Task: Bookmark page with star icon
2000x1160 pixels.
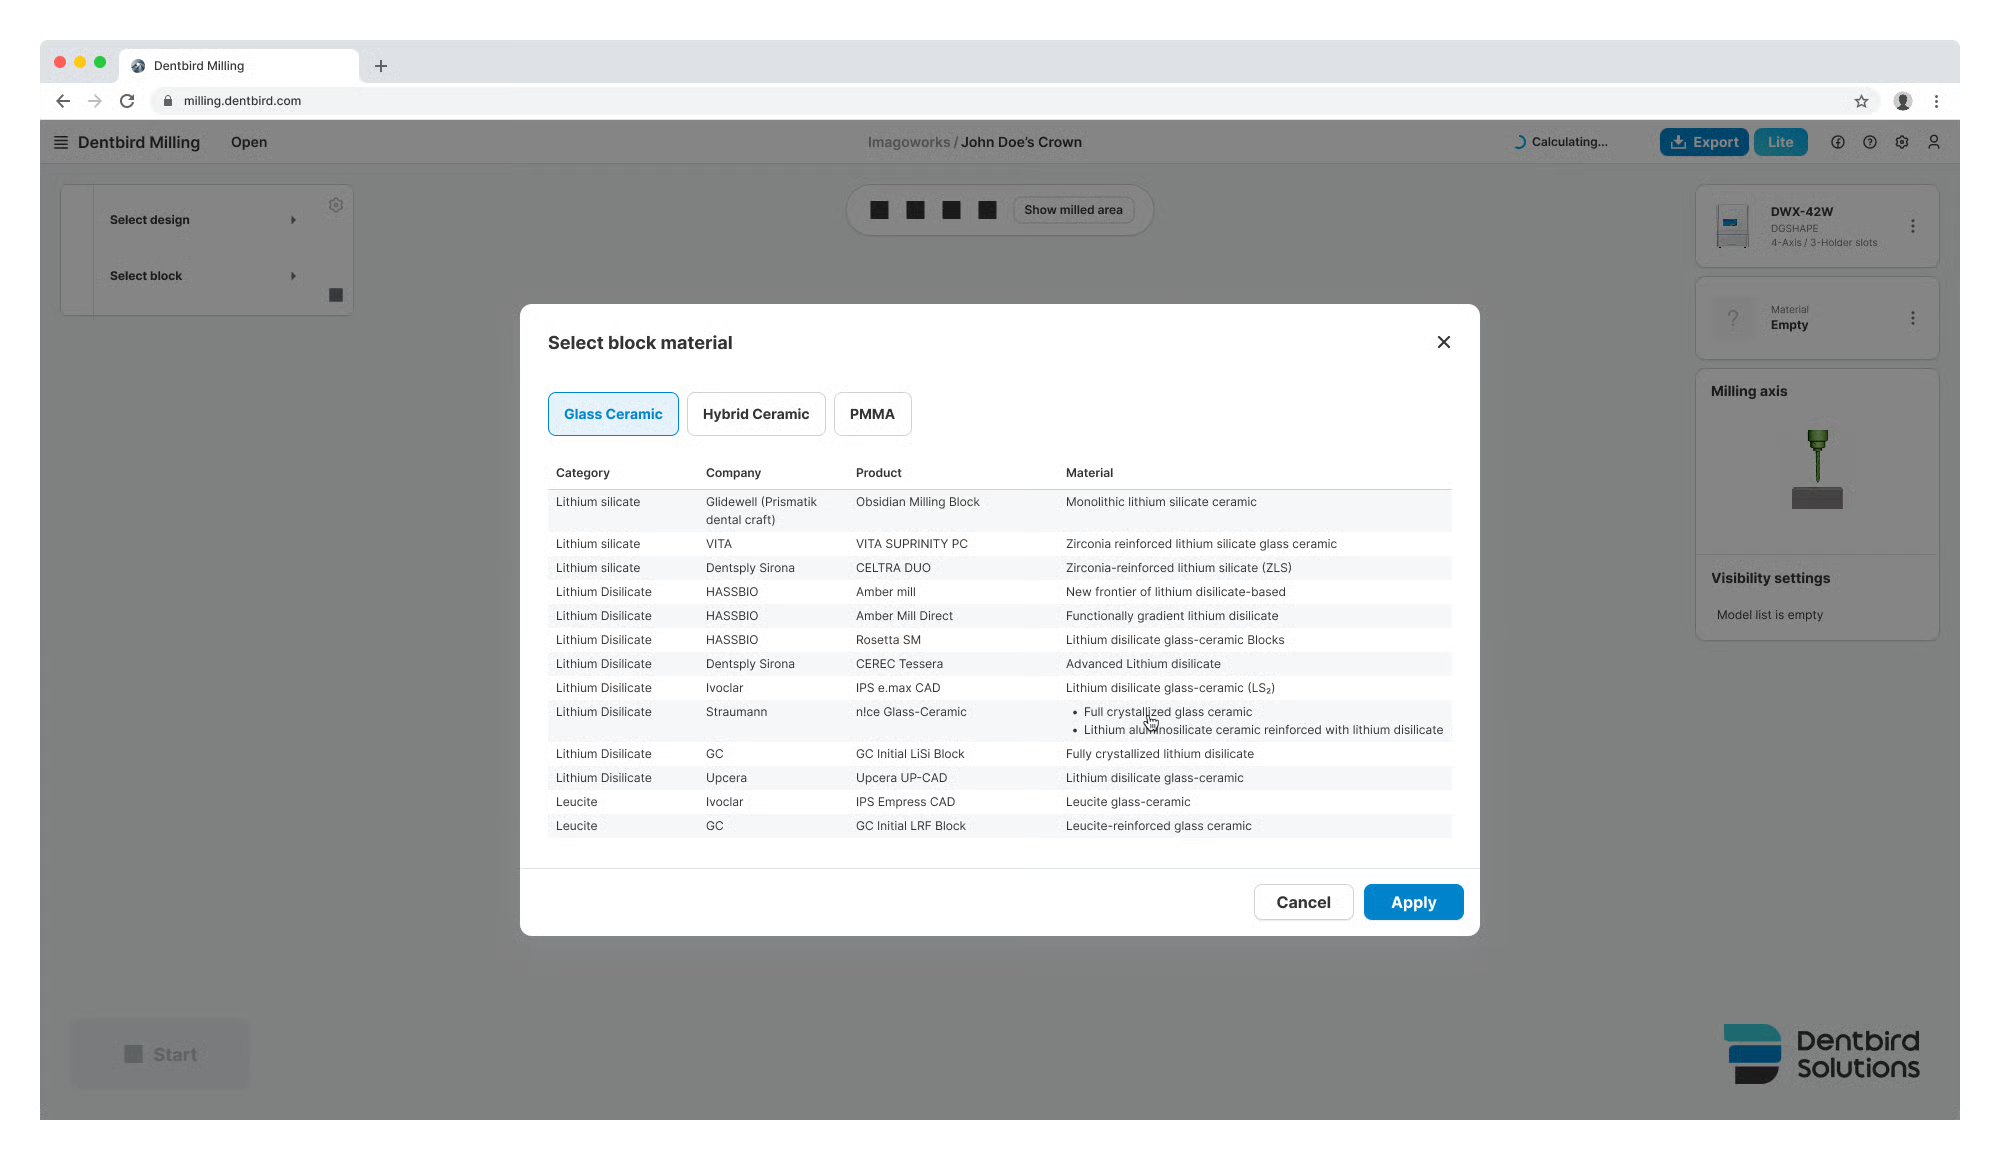Action: click(1861, 101)
